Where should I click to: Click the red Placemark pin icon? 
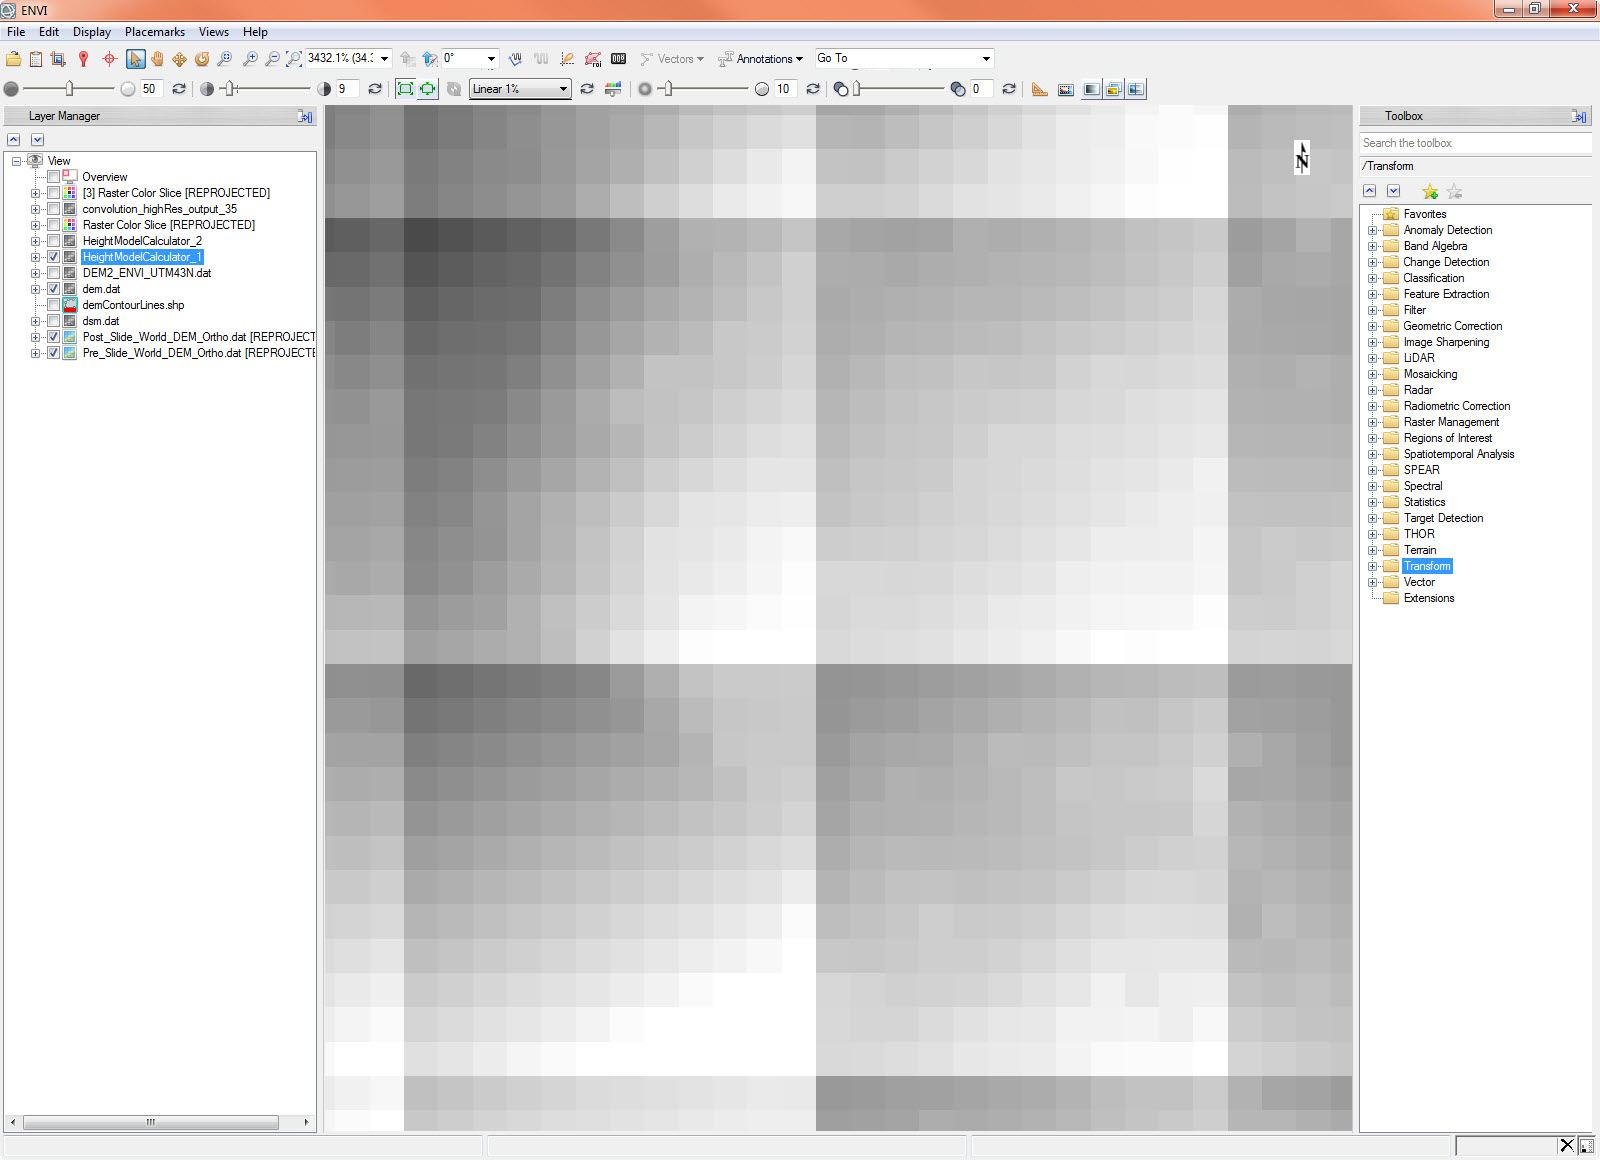84,59
